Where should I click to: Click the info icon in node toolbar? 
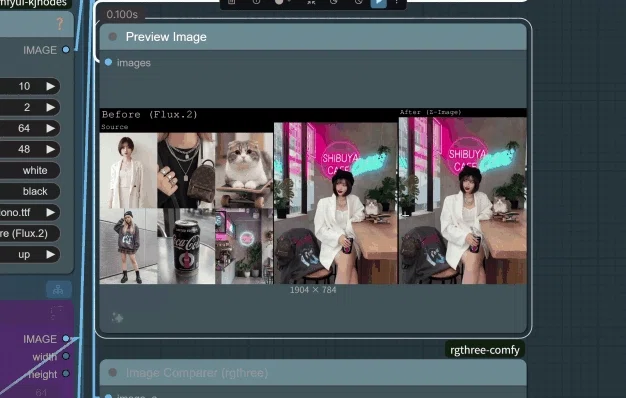tap(256, 2)
